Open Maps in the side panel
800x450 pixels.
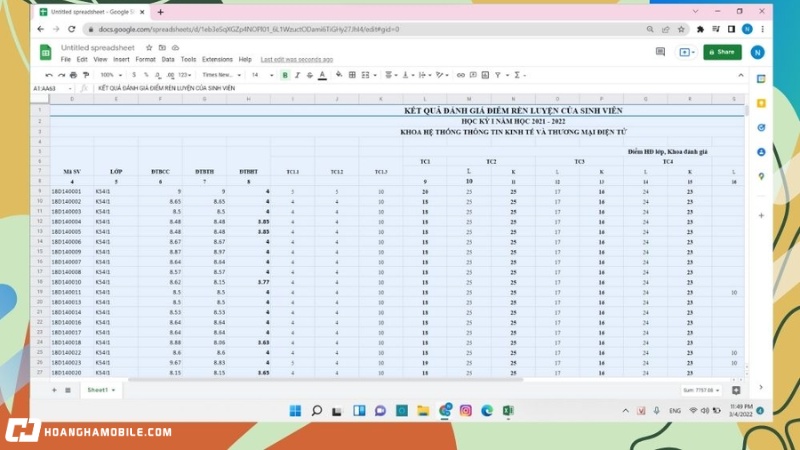pos(761,177)
